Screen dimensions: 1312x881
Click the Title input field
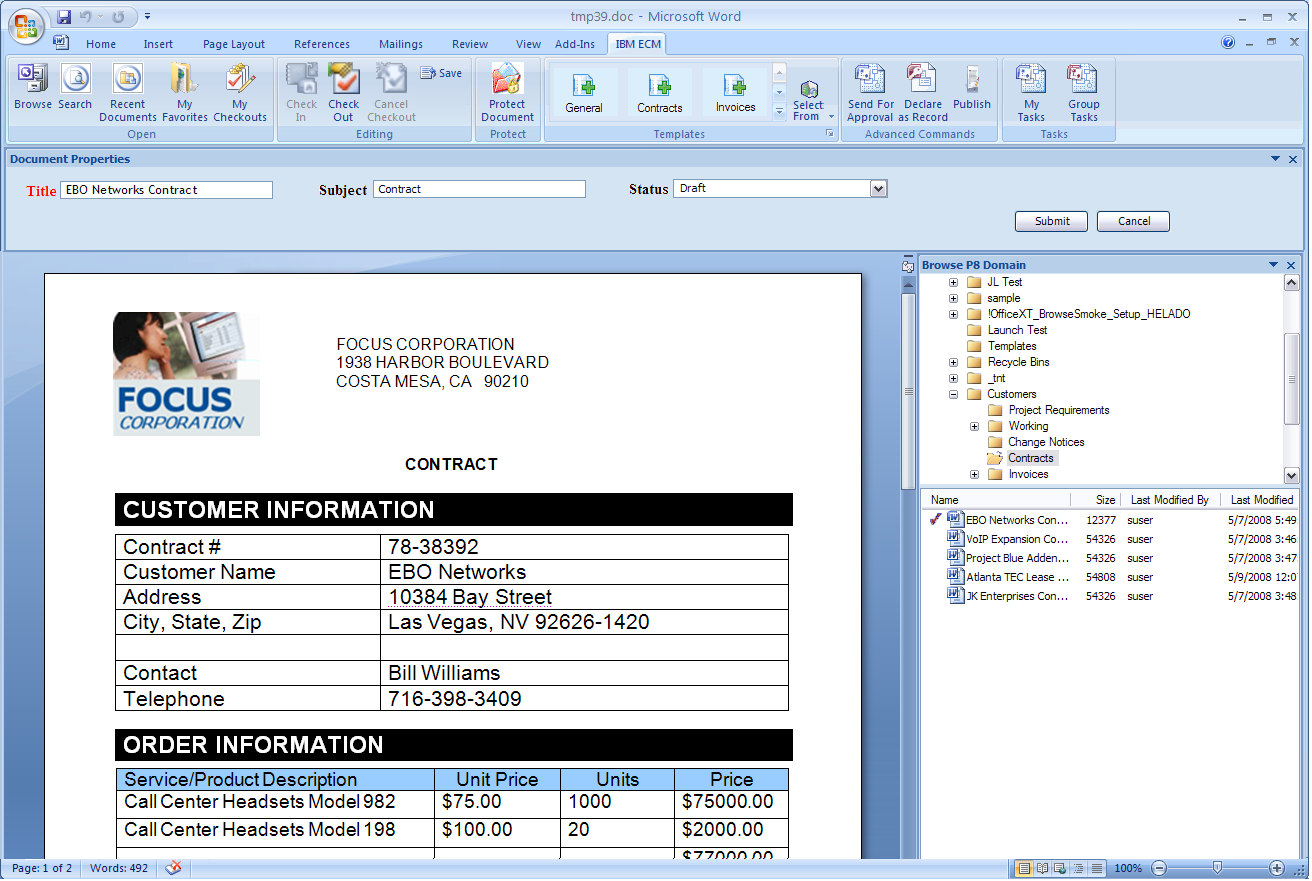coord(166,190)
